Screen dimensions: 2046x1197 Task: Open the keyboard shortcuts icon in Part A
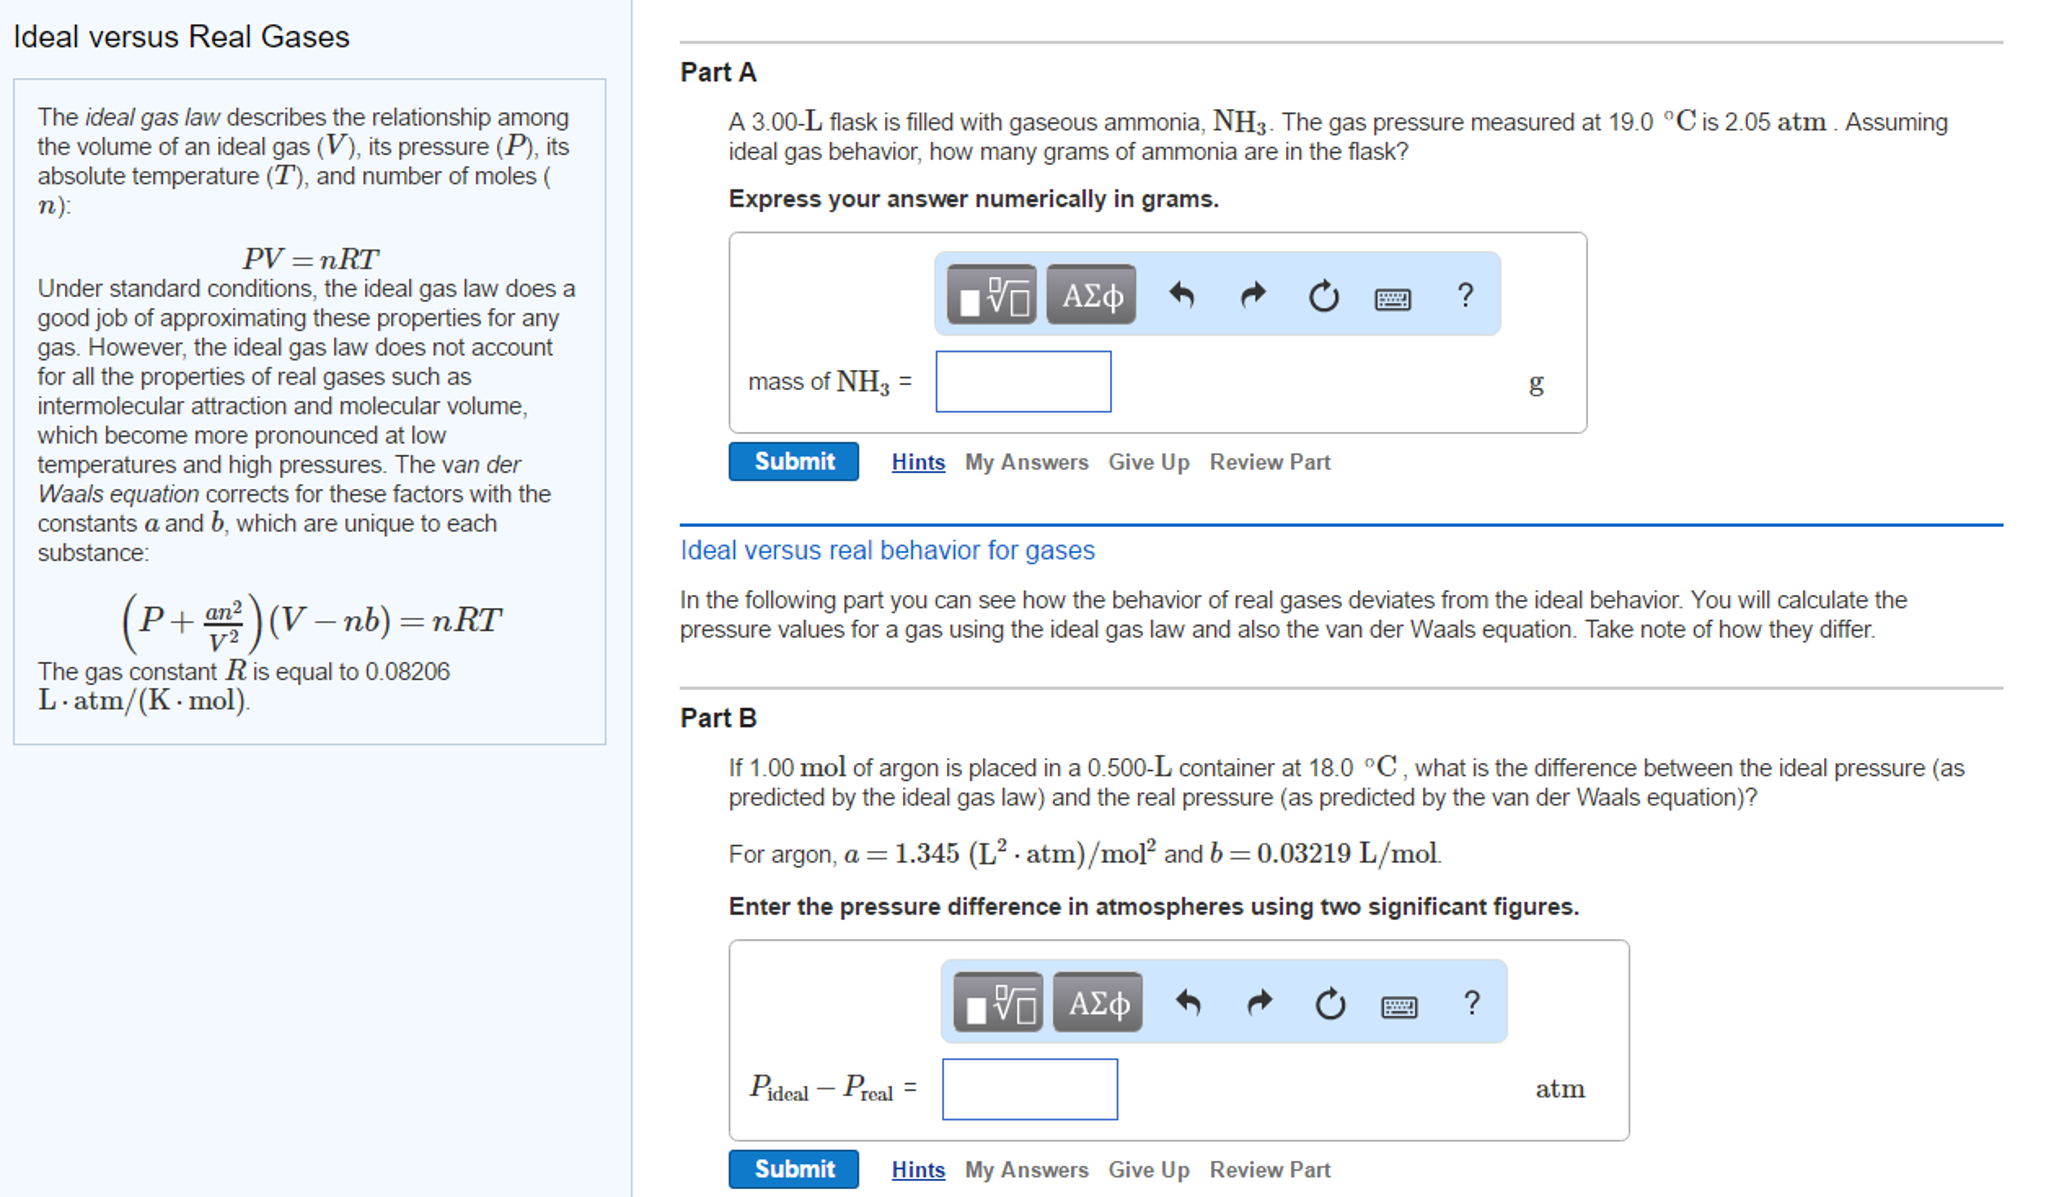1392,298
